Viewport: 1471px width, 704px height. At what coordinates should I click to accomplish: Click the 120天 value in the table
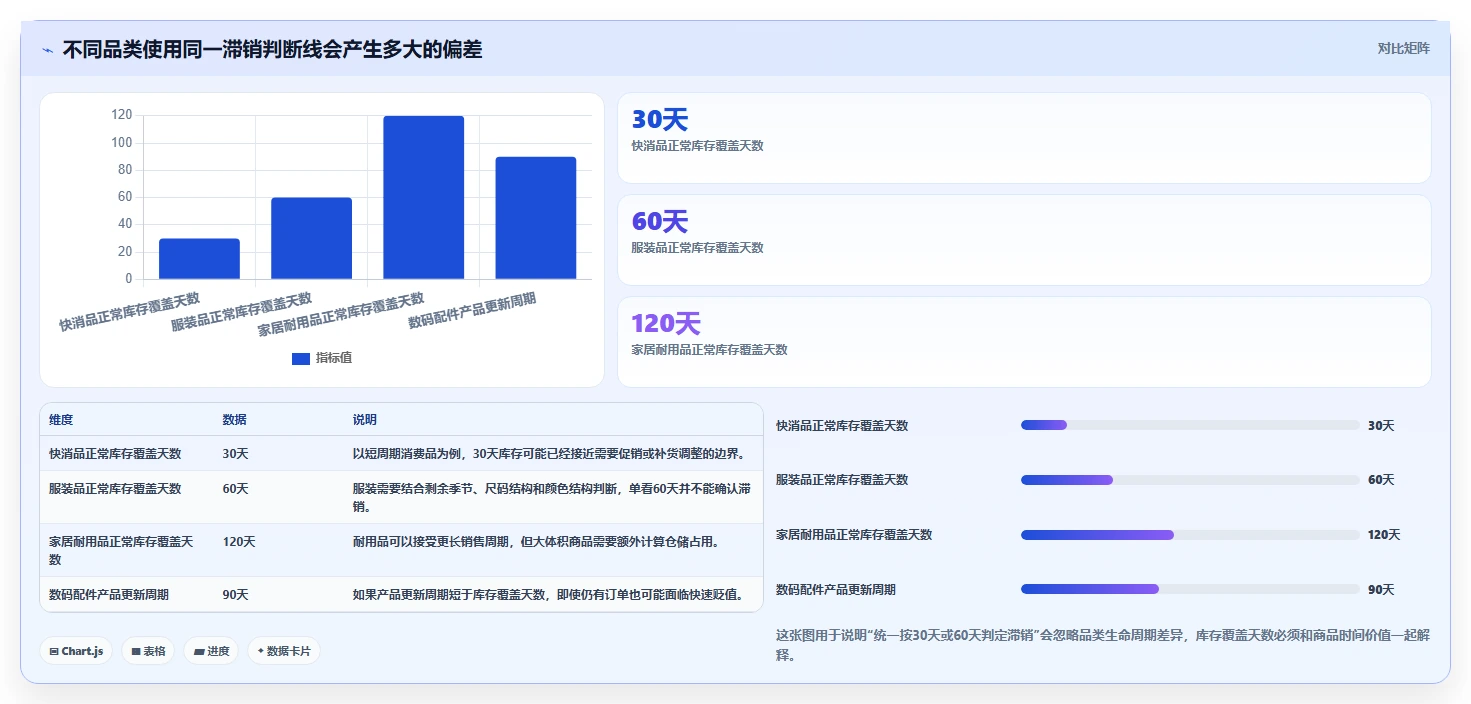[239, 542]
